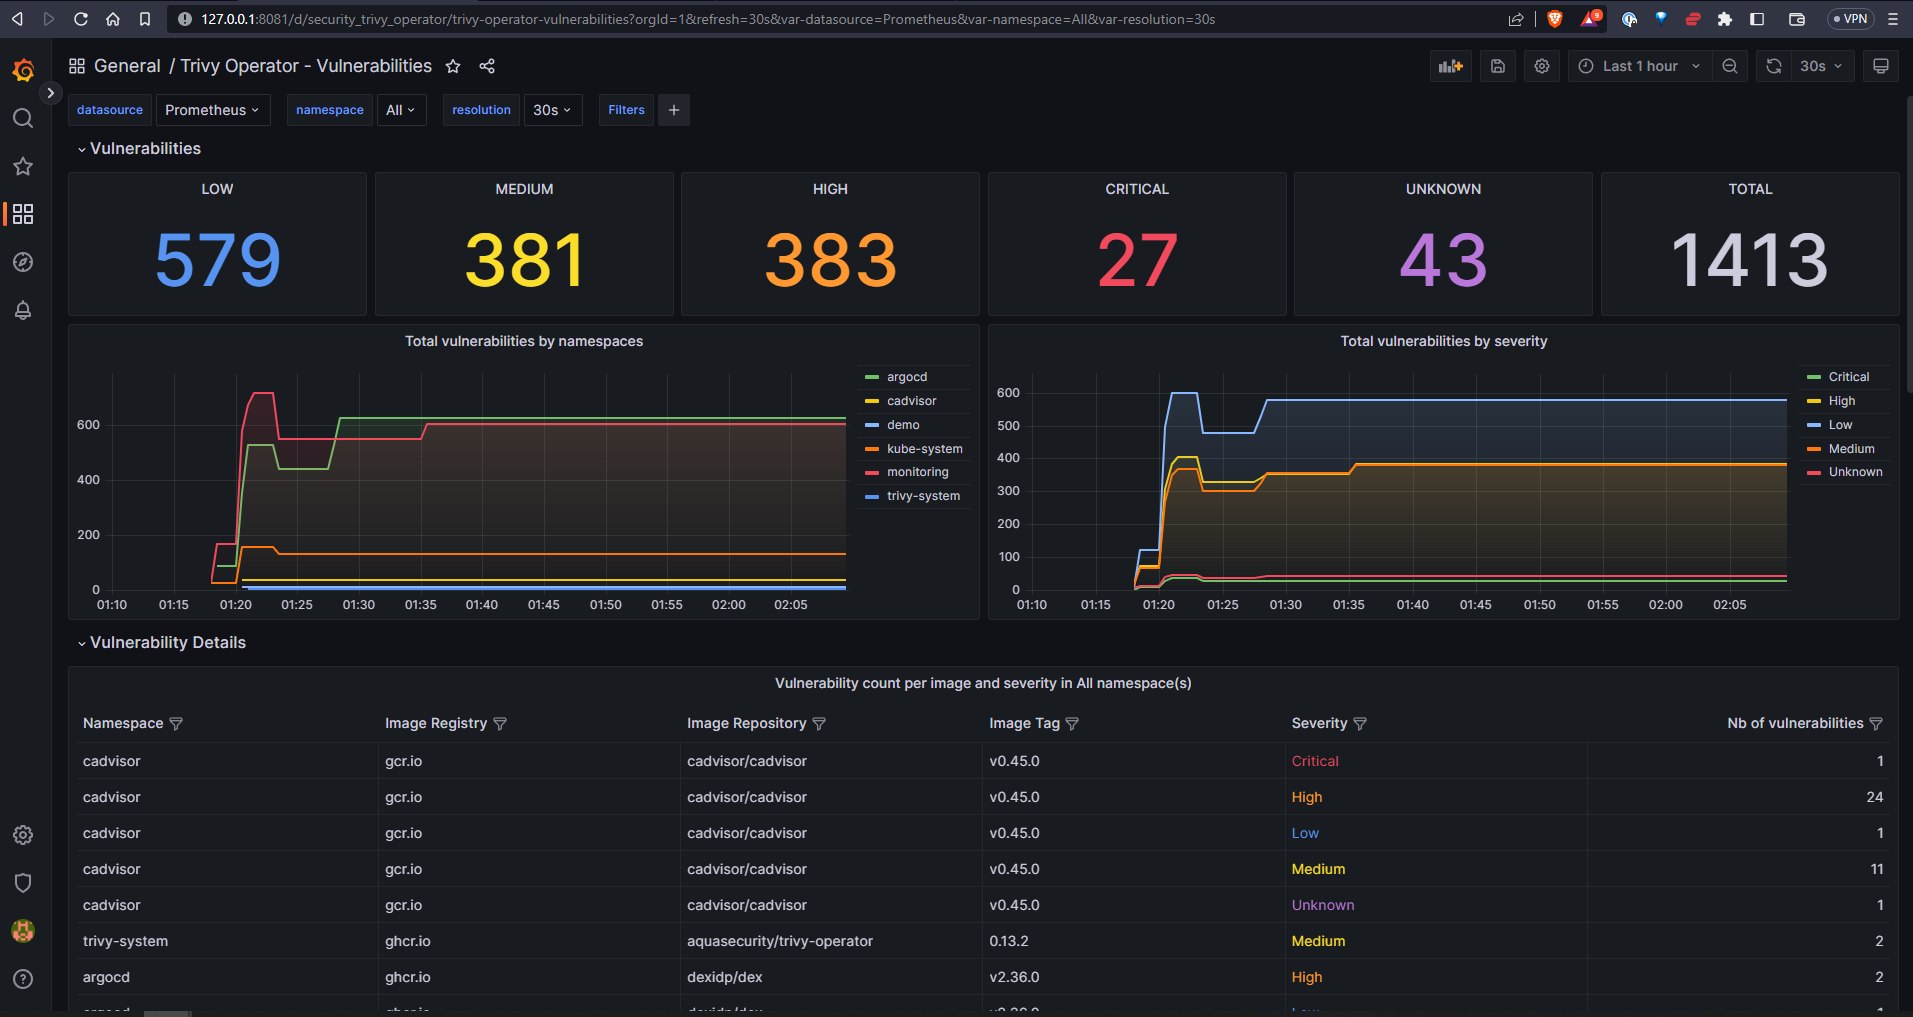1913x1017 pixels.
Task: Toggle Critical series in severity legend
Action: (1849, 377)
